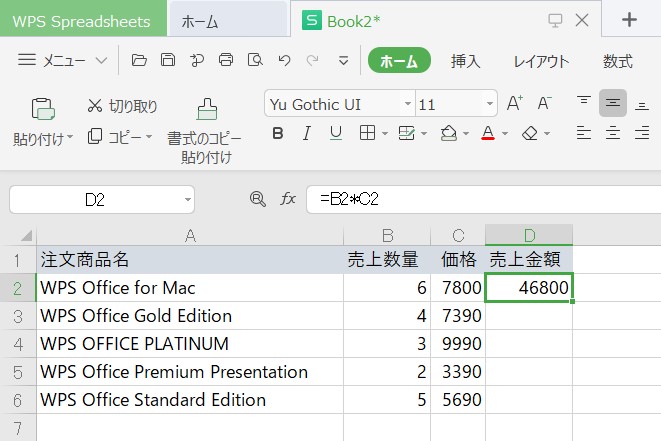Click the 売上金額 header cell
Image resolution: width=661 pixels, height=441 pixels.
pyautogui.click(x=529, y=259)
